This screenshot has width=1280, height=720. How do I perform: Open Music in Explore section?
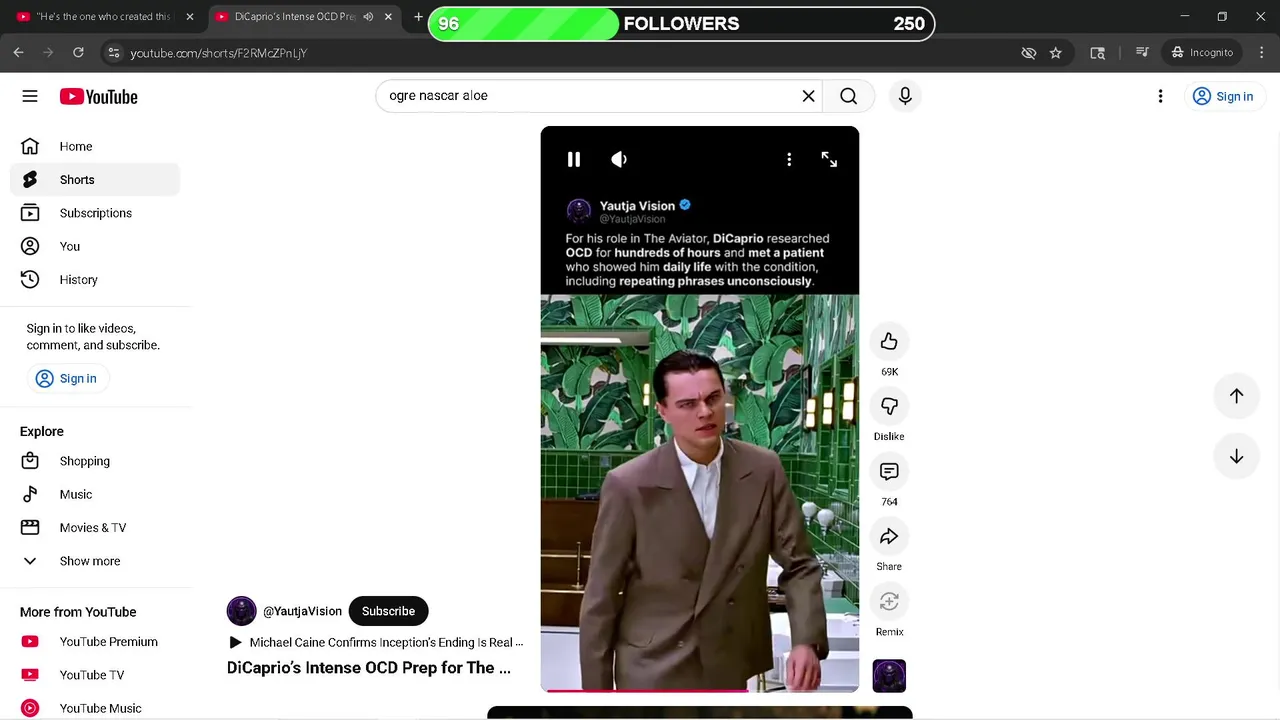(95, 494)
